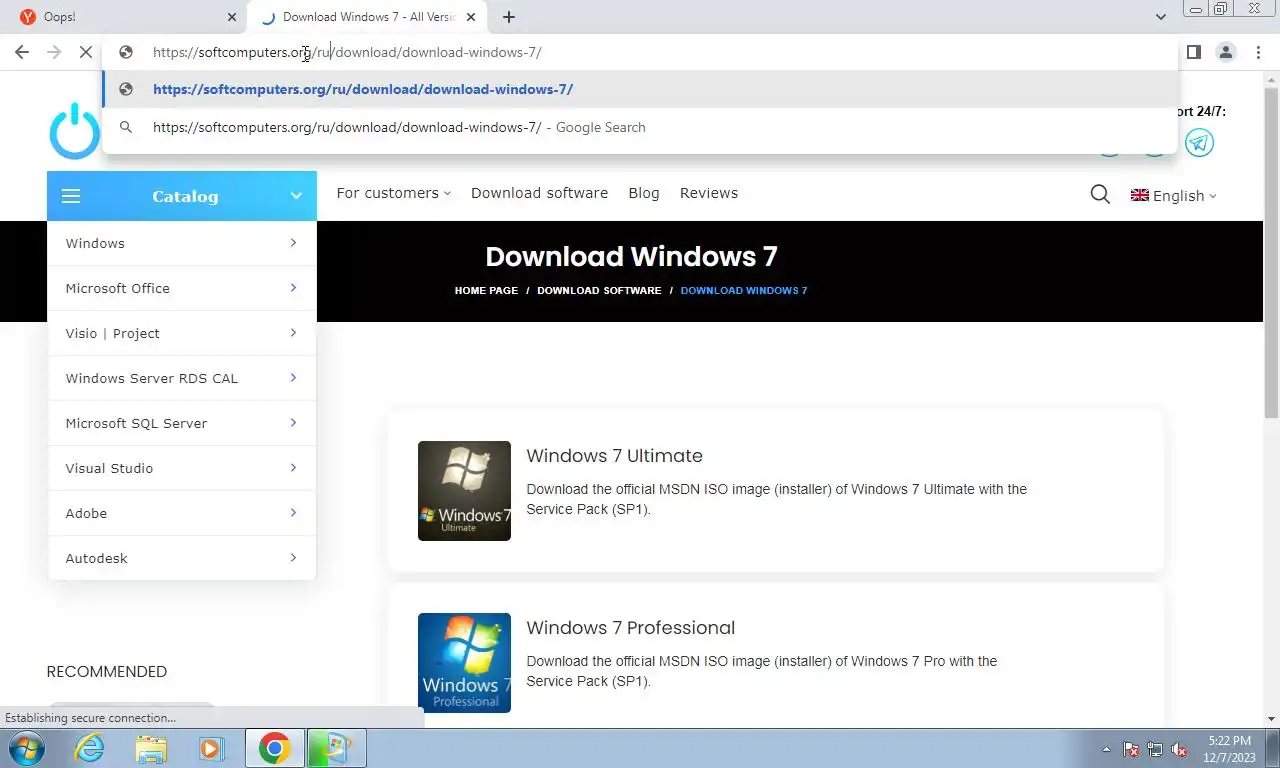Click the taskbar icon right of Chrome
This screenshot has width=1280, height=768.
click(x=336, y=748)
